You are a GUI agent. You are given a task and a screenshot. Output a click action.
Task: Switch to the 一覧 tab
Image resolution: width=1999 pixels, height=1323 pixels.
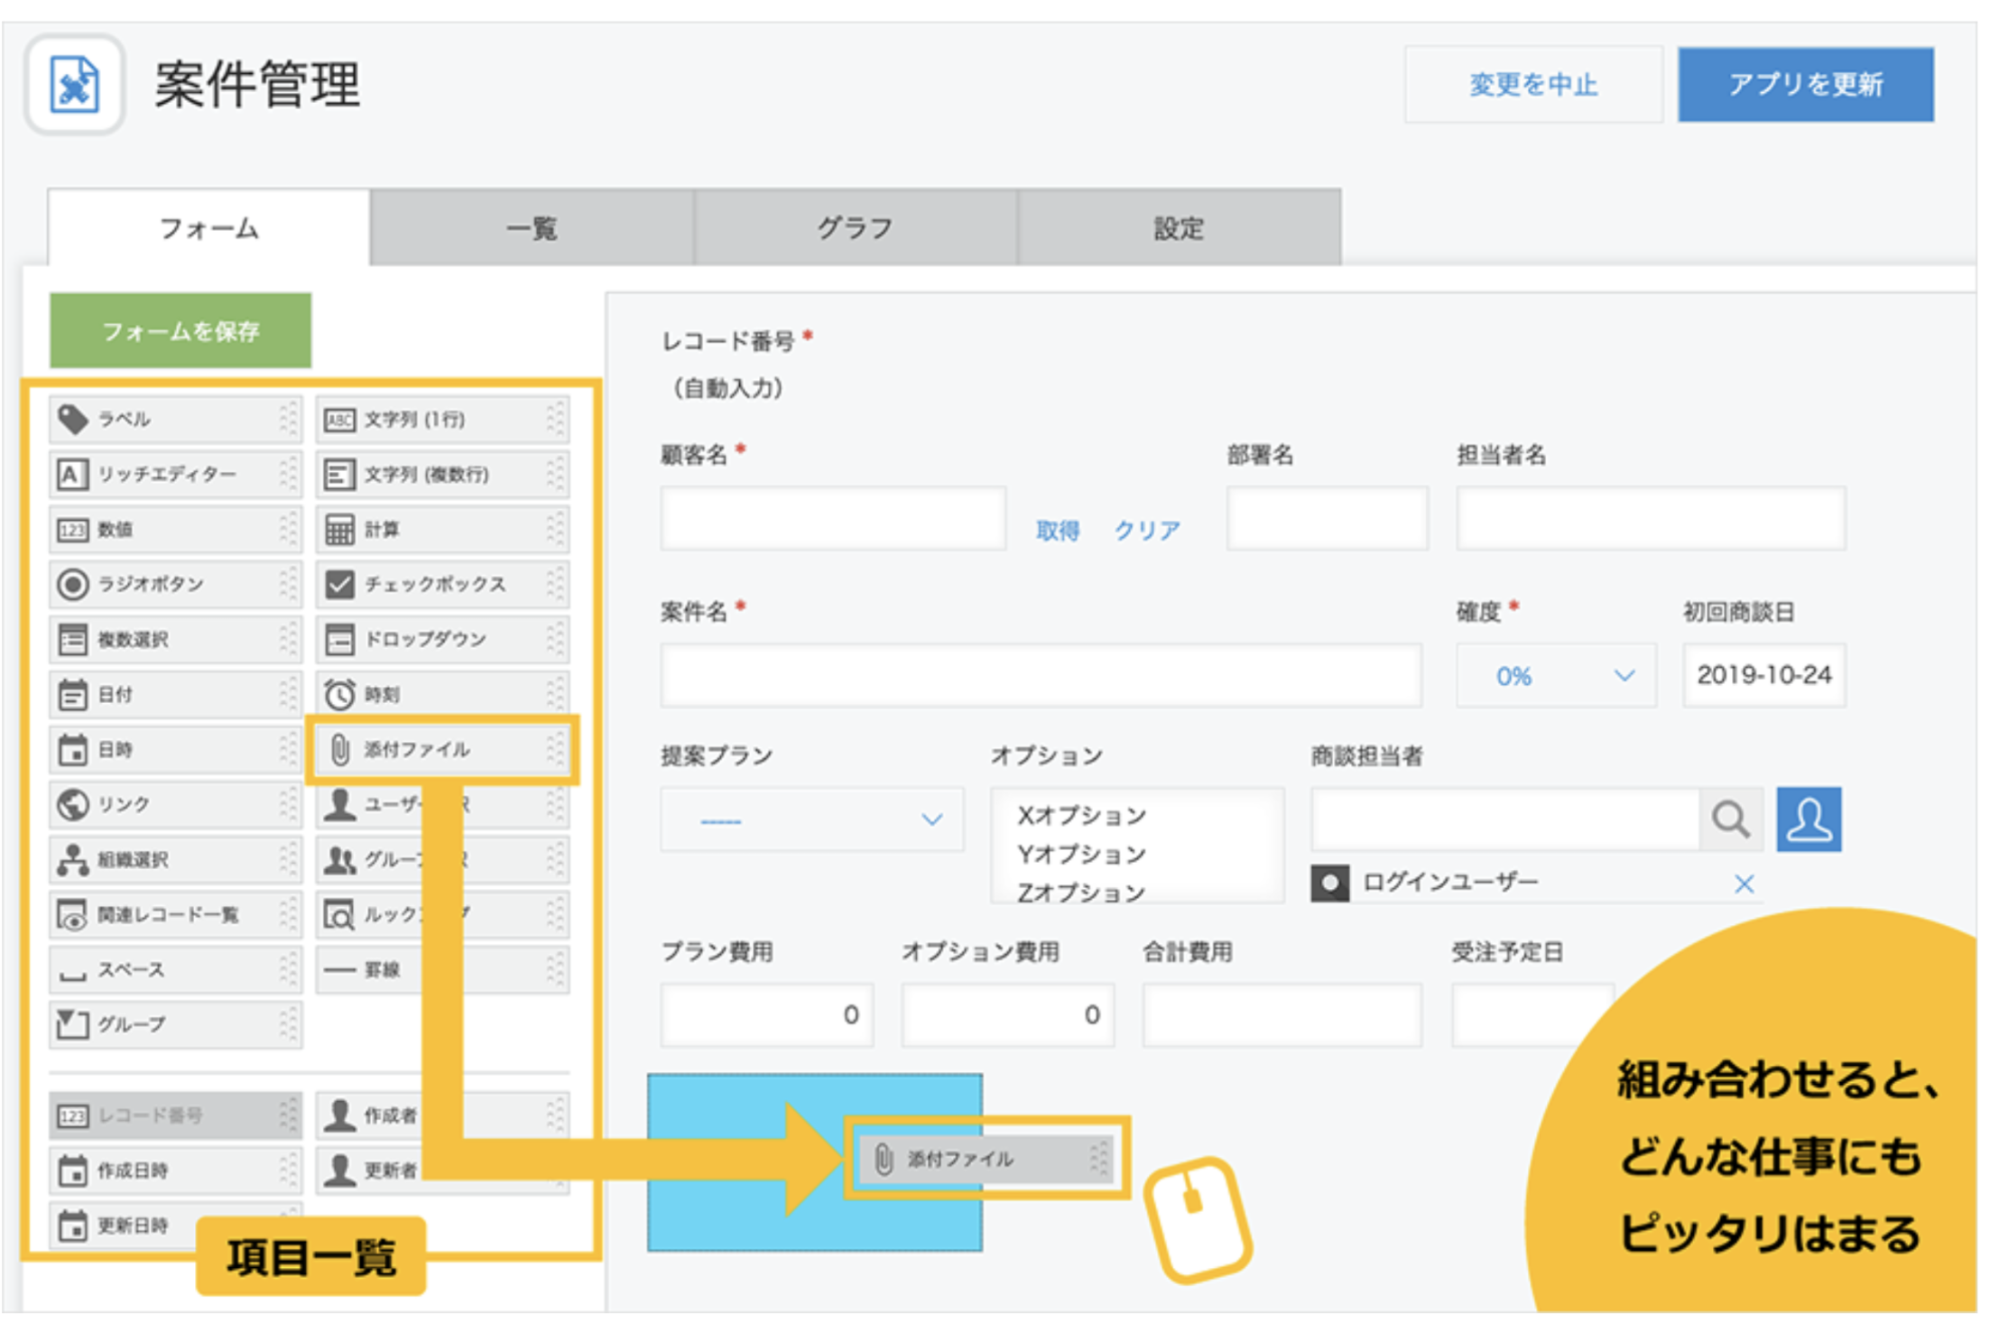click(x=532, y=228)
